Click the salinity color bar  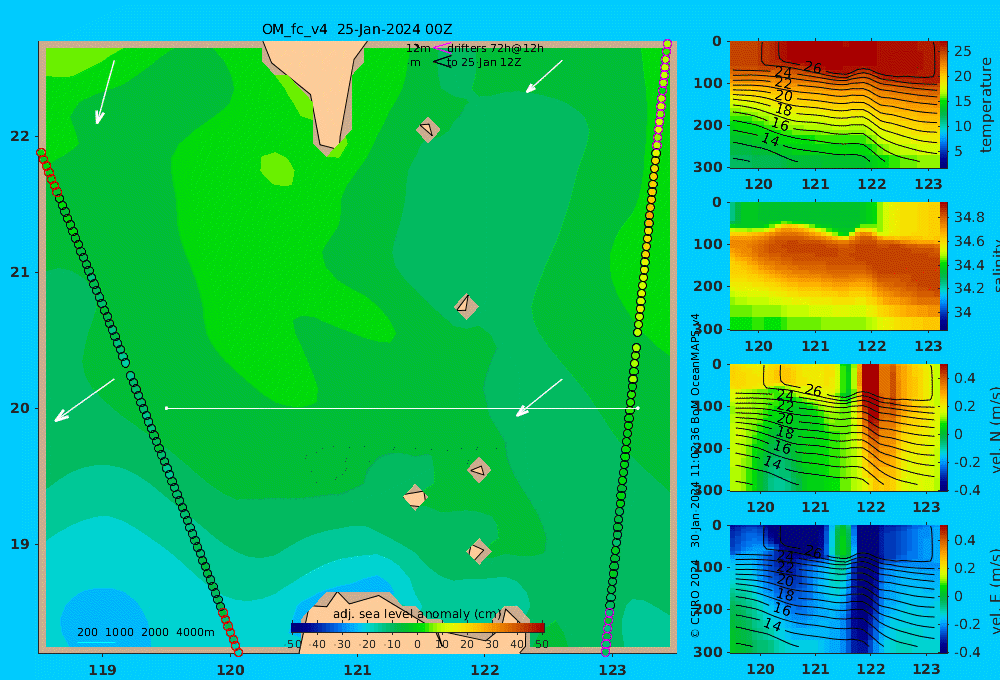[x=943, y=266]
